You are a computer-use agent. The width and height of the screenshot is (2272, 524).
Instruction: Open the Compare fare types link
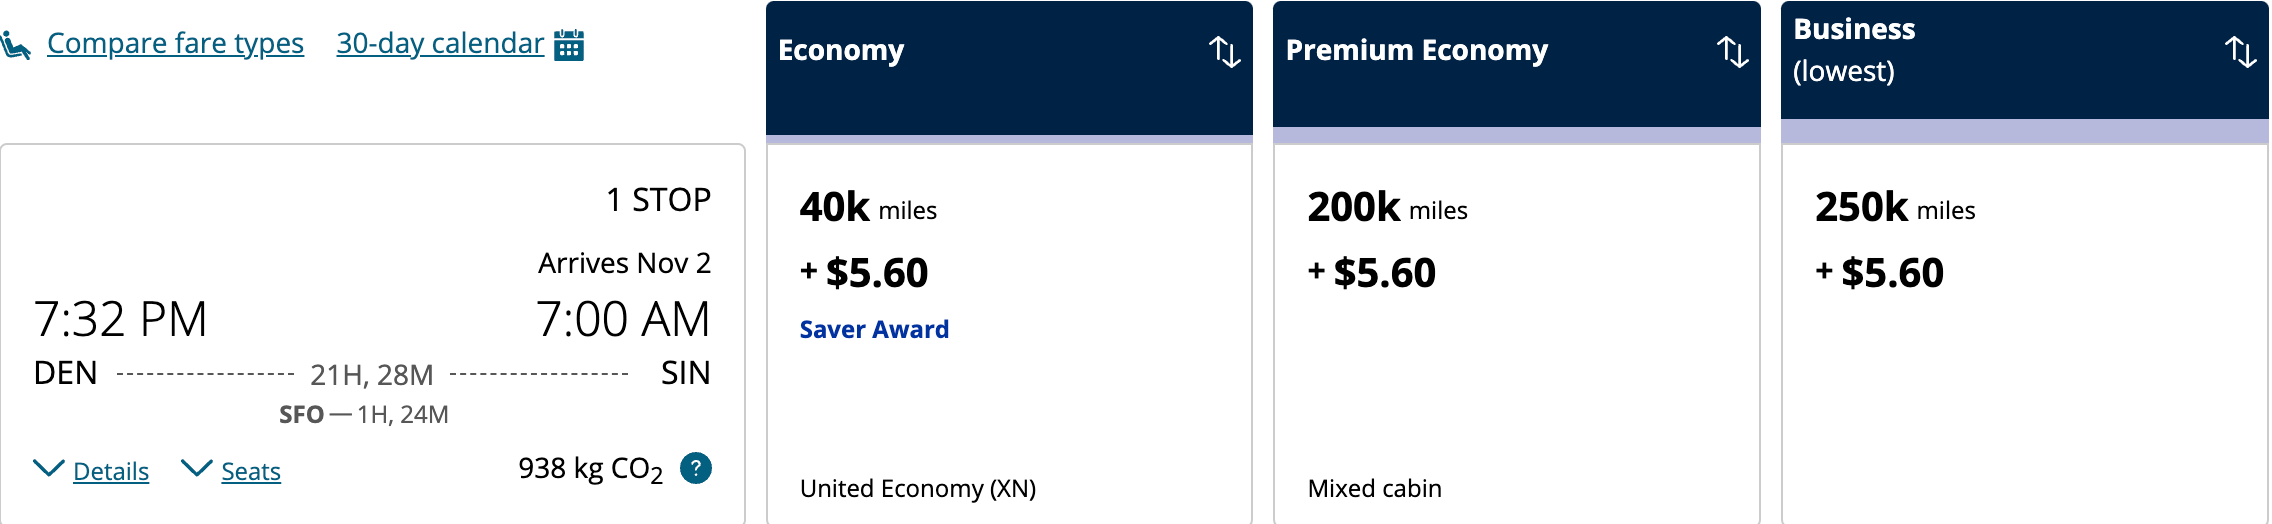175,44
